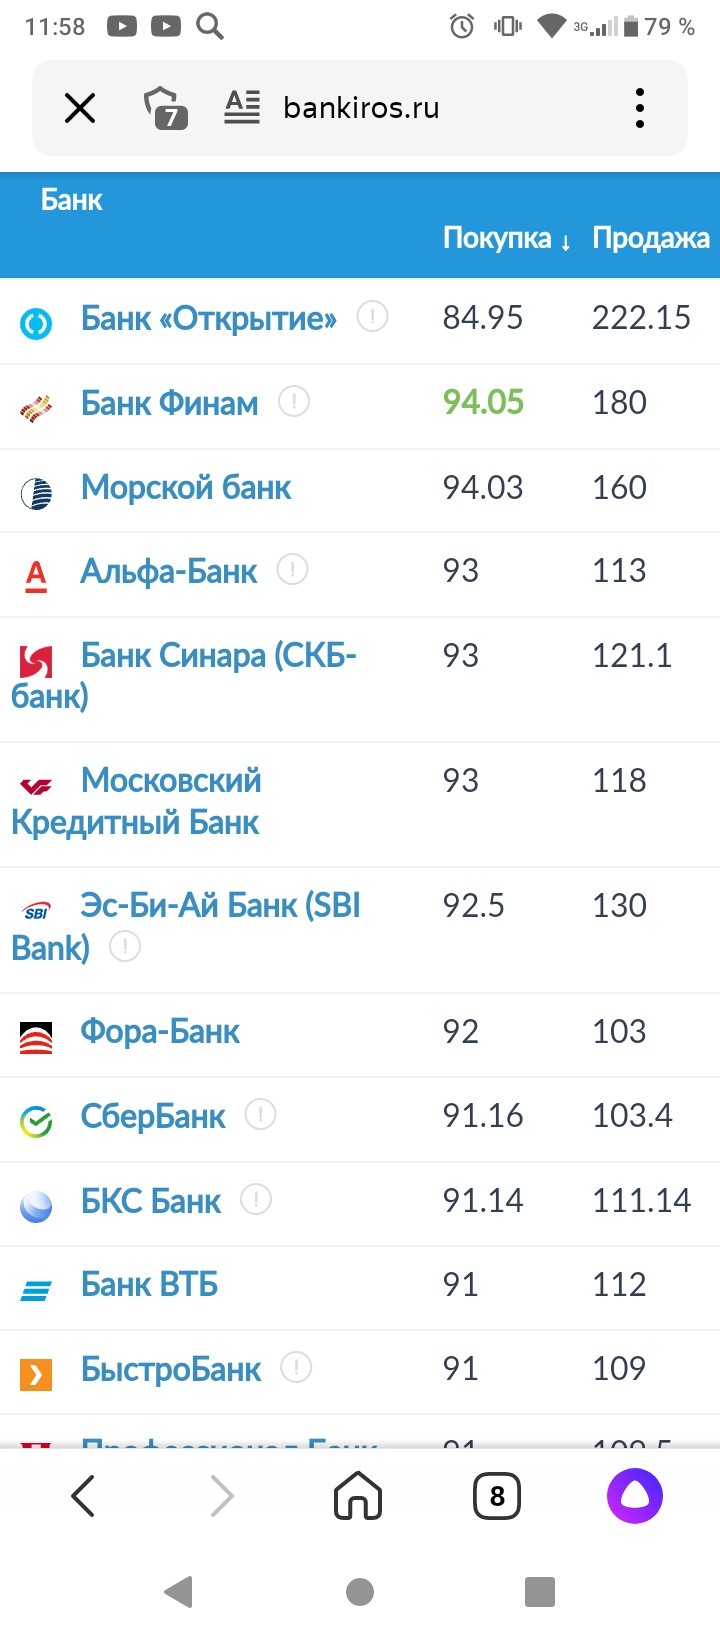Open the Банк ВТБ link
Viewport: 720px width, 1640px height.
click(x=149, y=1284)
